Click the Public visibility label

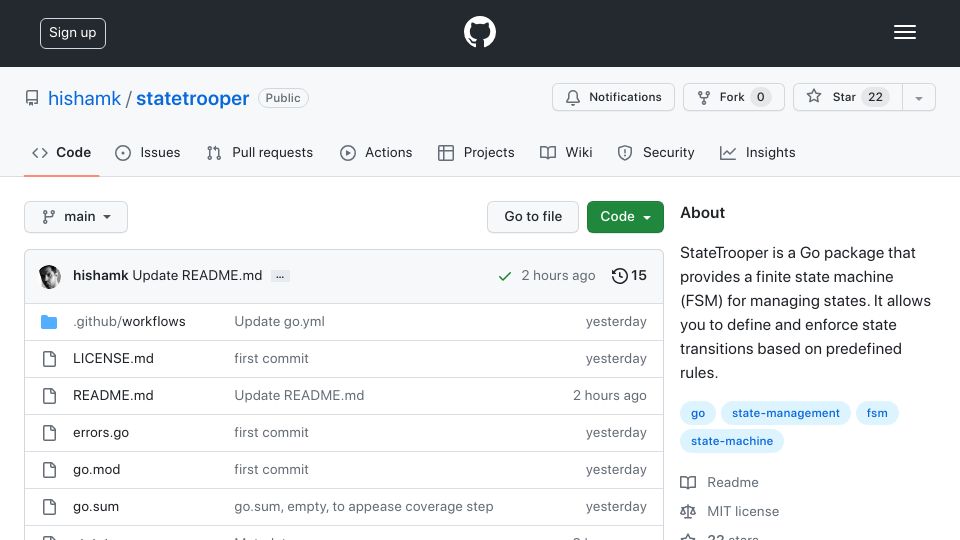click(283, 98)
